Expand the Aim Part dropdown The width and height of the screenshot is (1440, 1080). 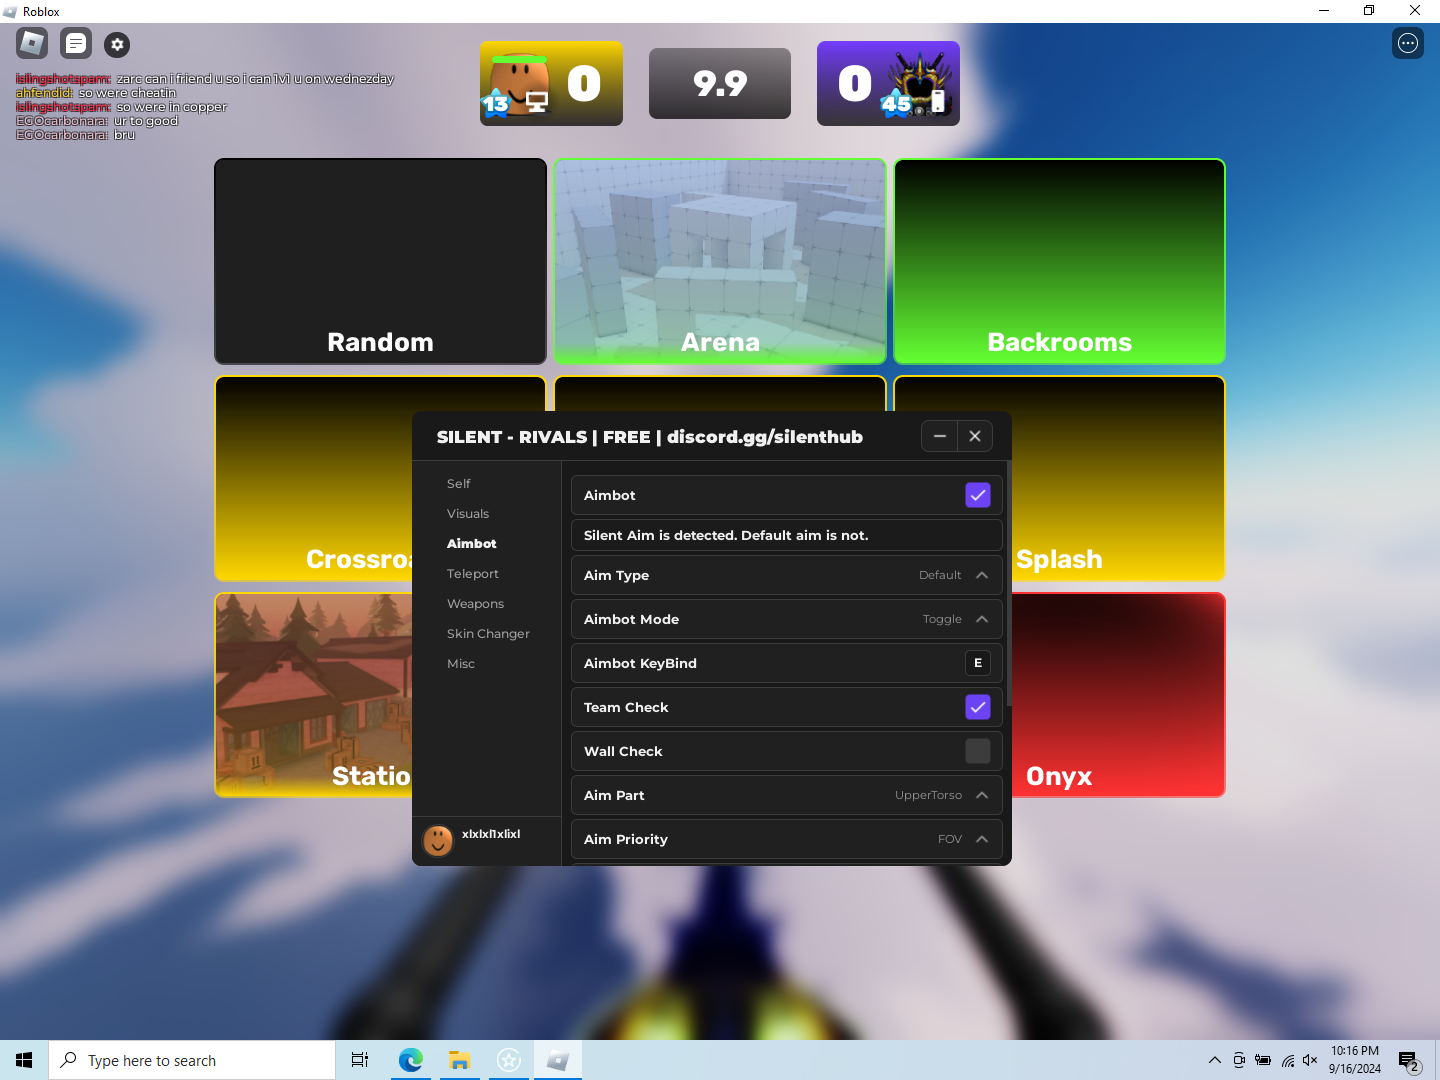point(787,795)
